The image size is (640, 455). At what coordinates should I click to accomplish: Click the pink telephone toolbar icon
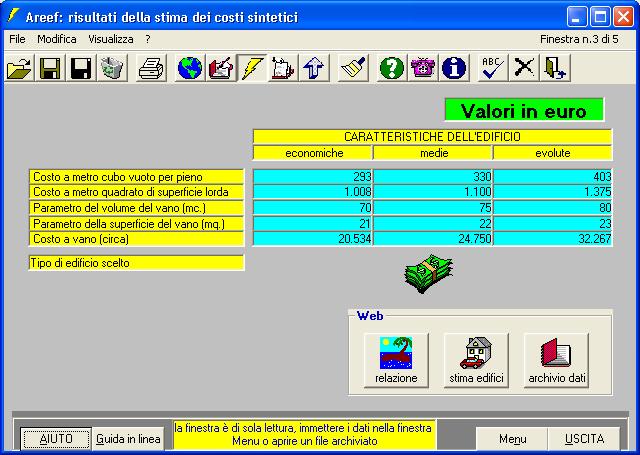click(x=423, y=67)
